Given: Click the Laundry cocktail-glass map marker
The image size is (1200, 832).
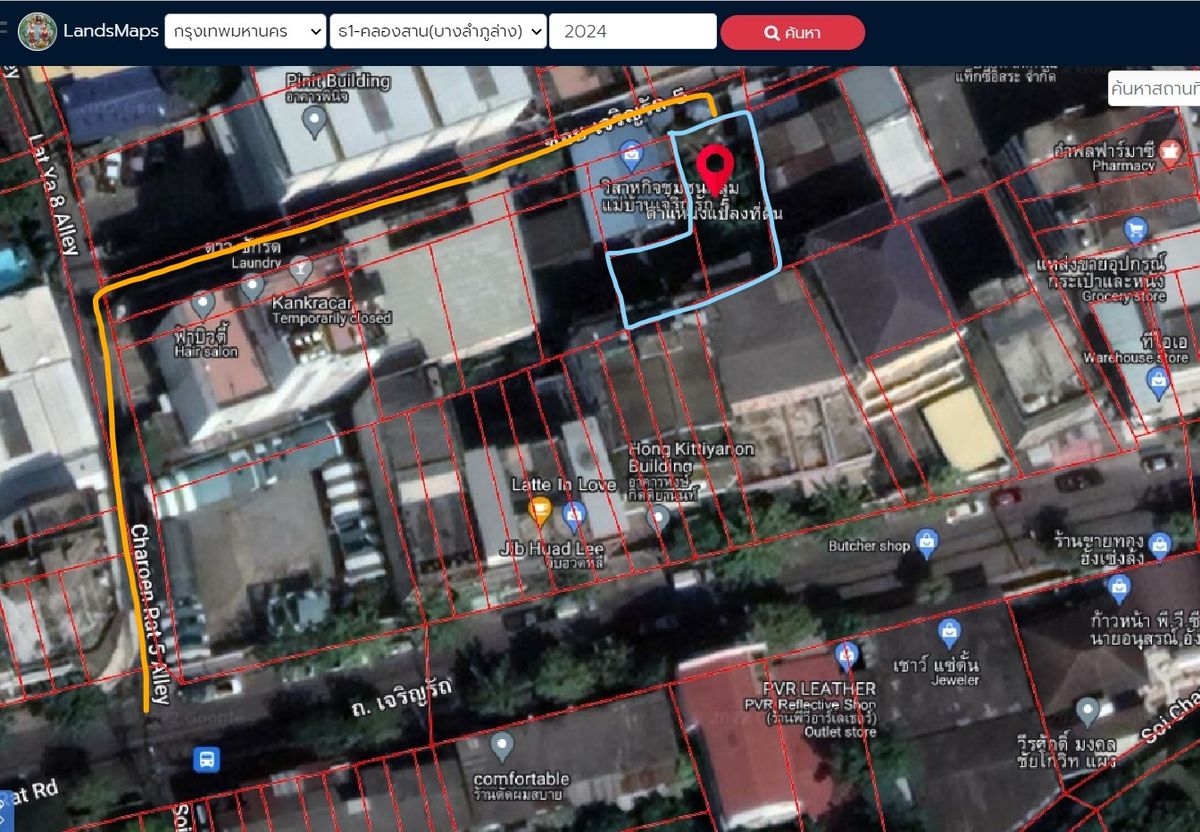Looking at the screenshot, I should click(299, 269).
